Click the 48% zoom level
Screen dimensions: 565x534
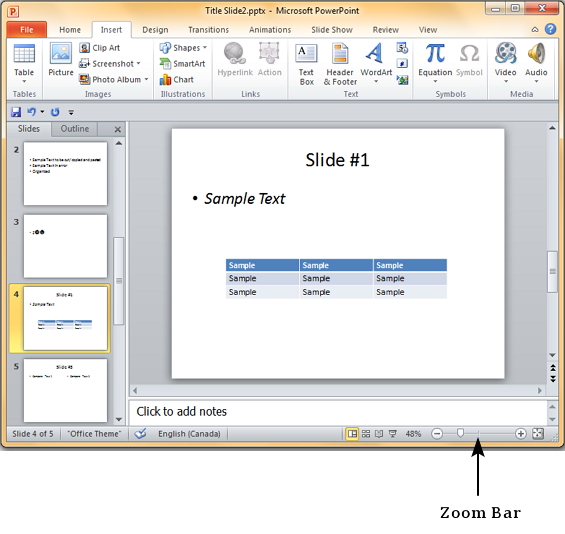[413, 433]
